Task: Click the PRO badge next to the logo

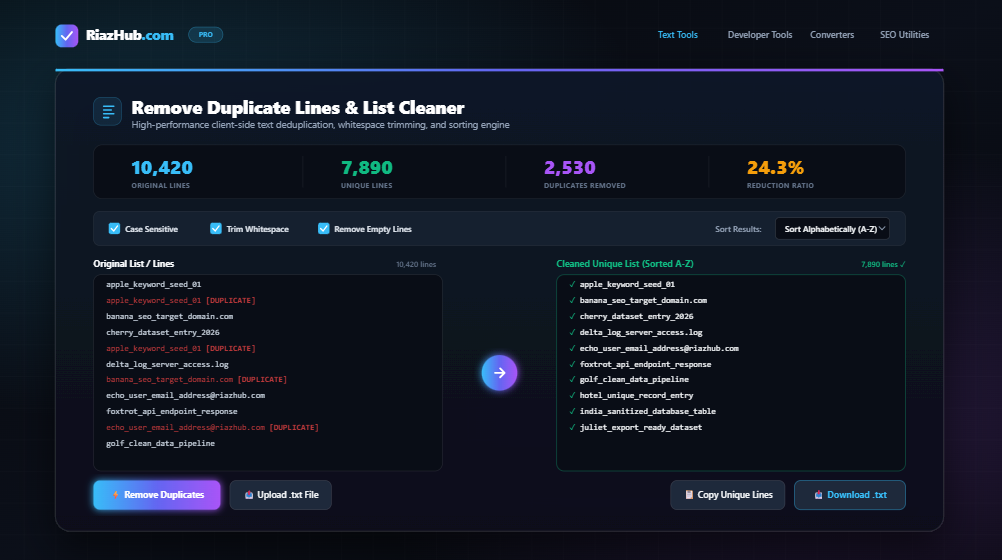Action: (x=205, y=35)
